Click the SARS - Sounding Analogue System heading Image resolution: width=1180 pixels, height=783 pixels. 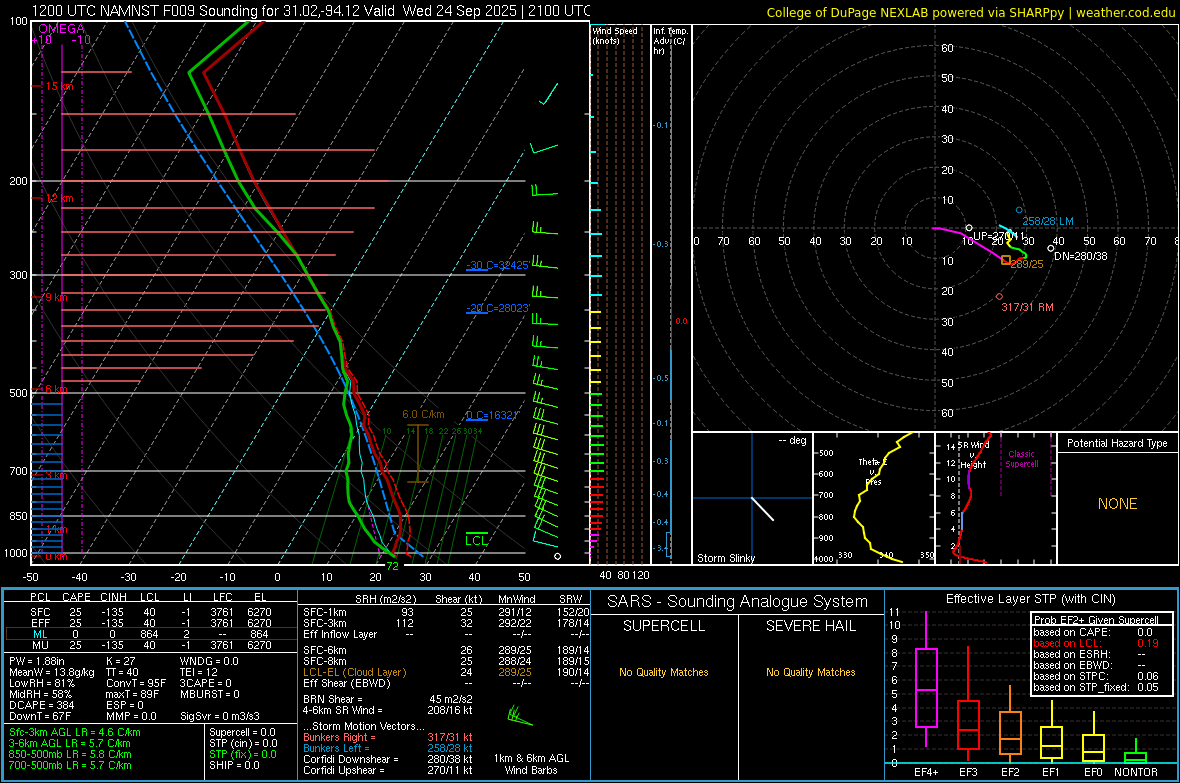[x=738, y=602]
